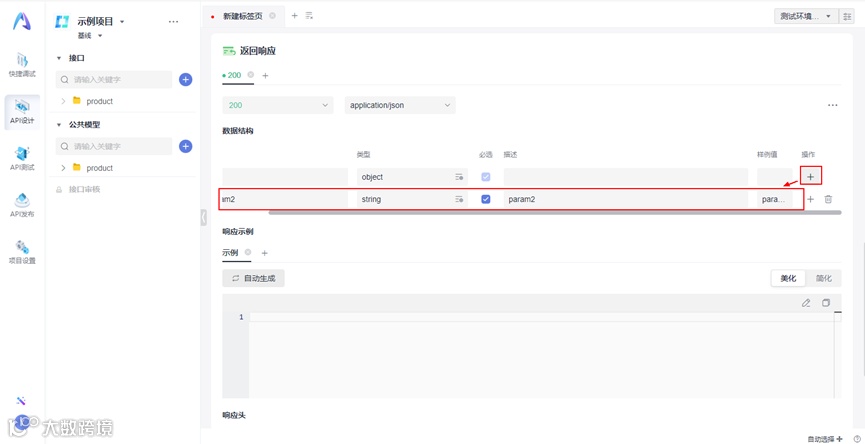Expand the product folder under 公共模型
Viewport: 865px width, 444px height.
coord(63,168)
